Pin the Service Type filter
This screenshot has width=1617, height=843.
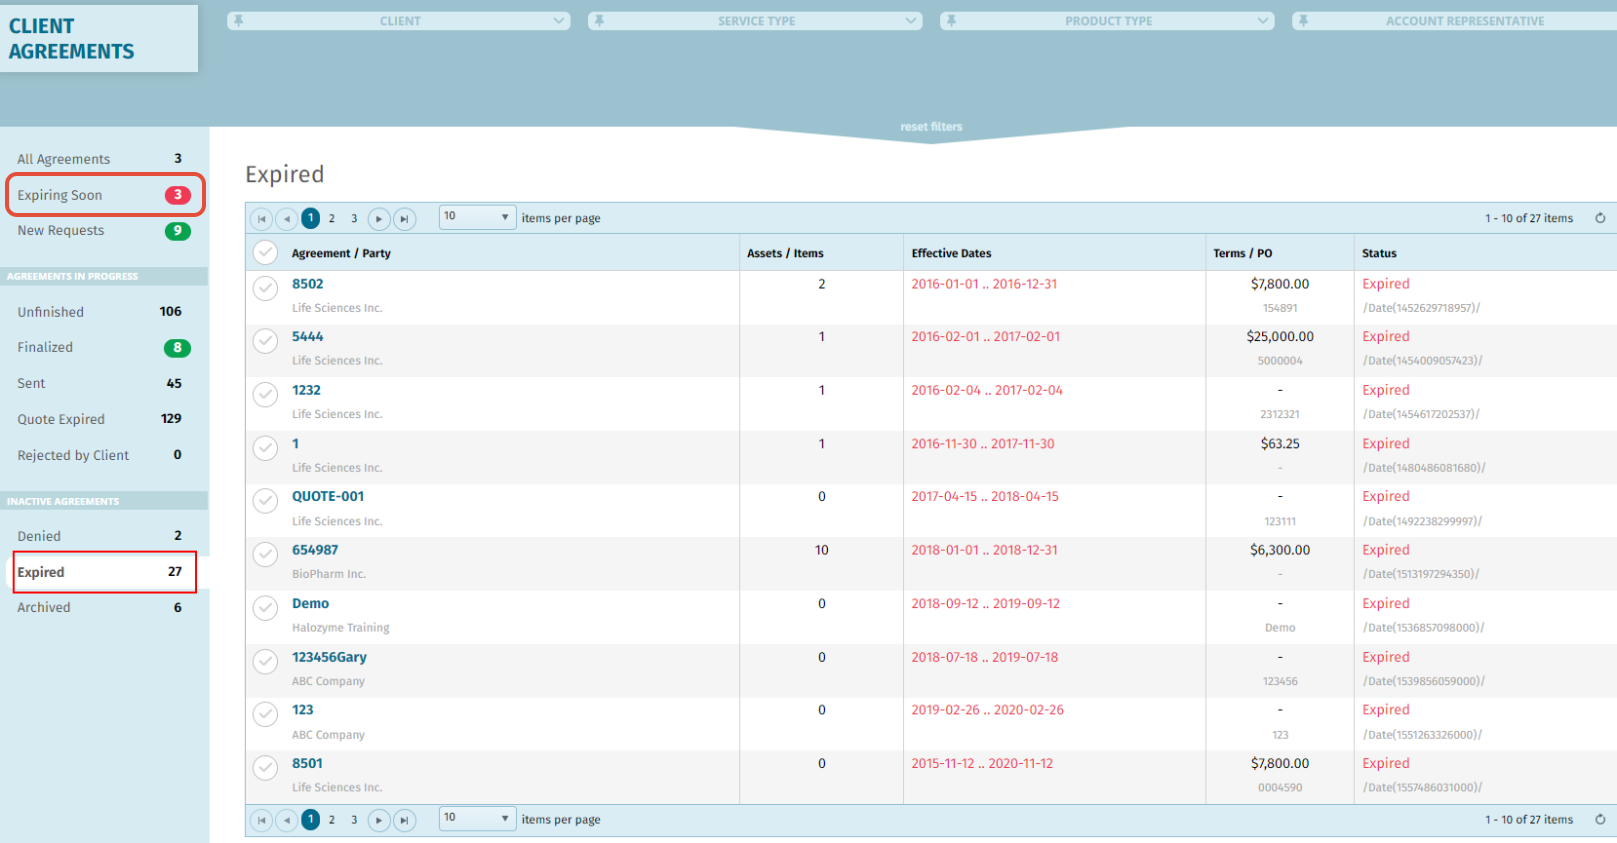click(x=599, y=20)
